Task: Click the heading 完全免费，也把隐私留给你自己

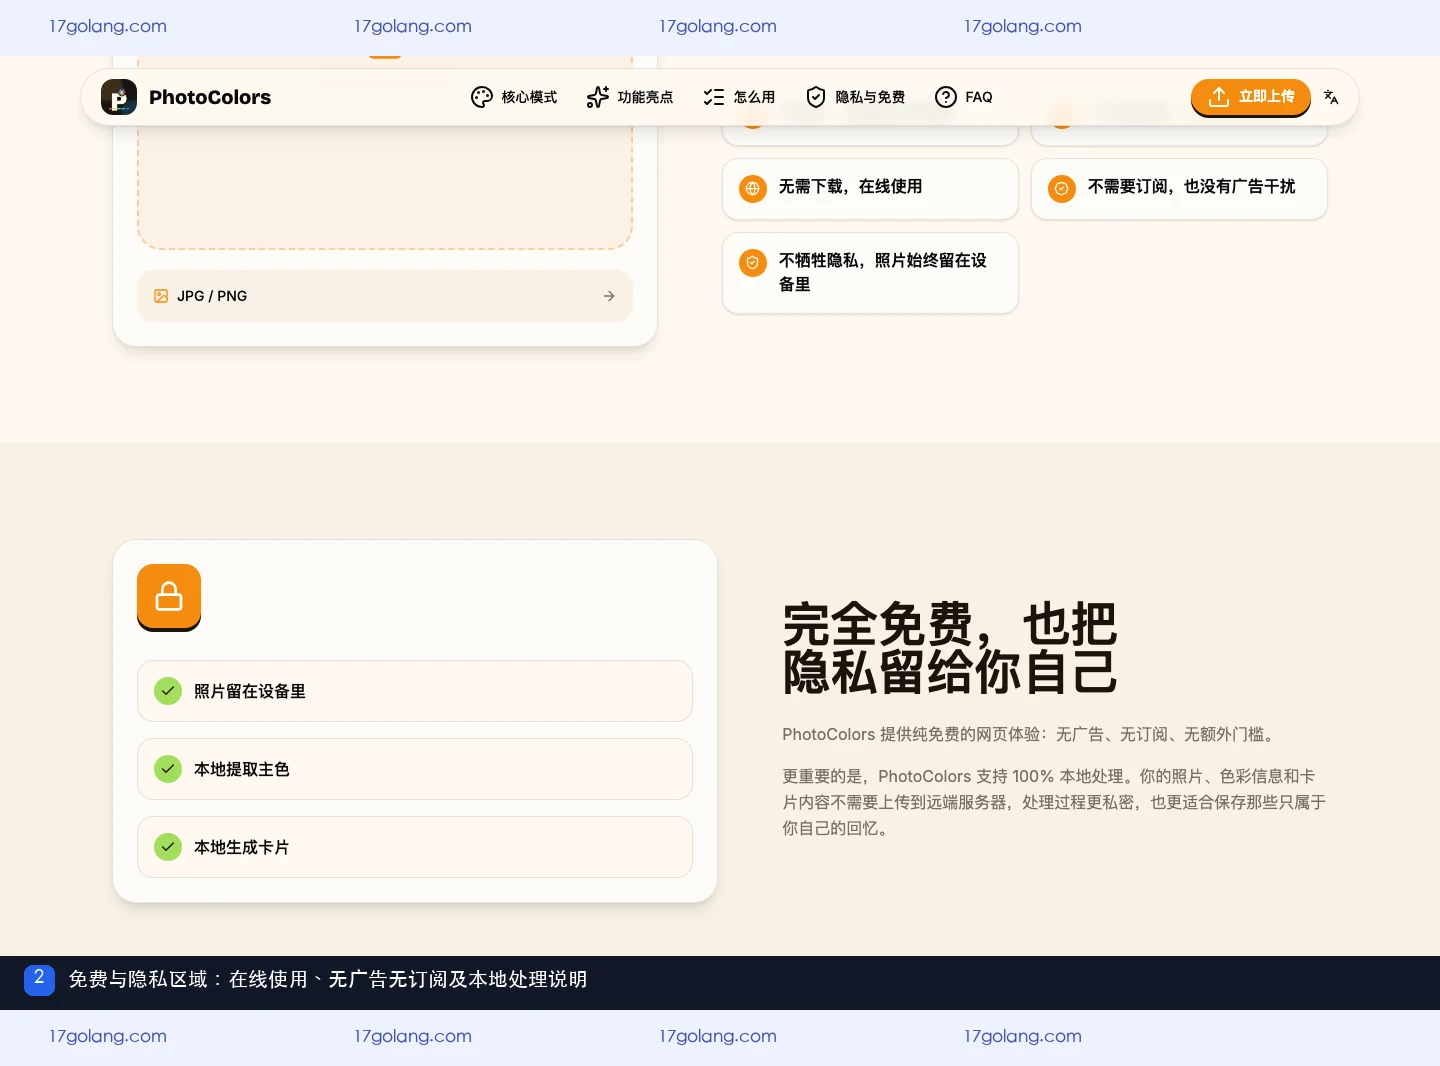Action: tap(950, 648)
